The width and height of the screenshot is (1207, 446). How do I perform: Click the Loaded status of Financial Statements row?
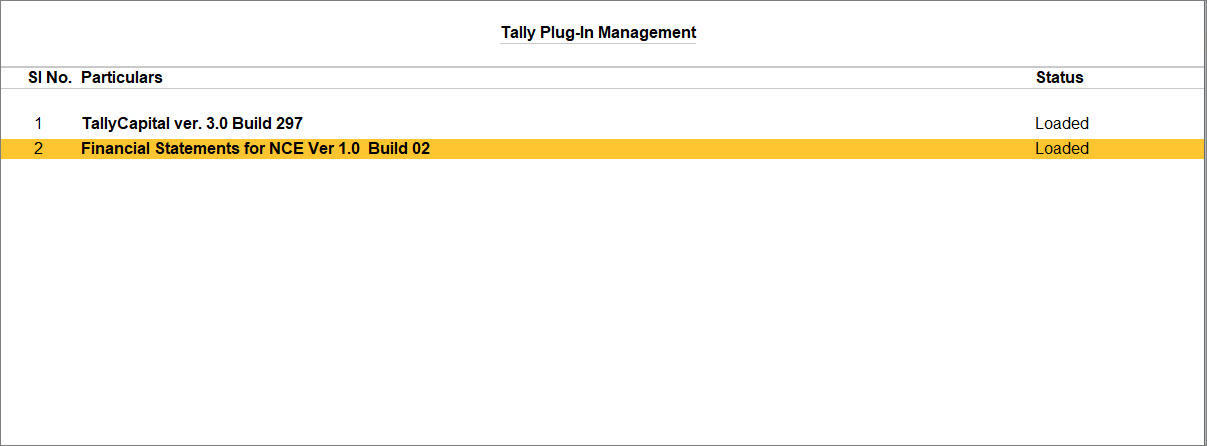pos(1062,149)
